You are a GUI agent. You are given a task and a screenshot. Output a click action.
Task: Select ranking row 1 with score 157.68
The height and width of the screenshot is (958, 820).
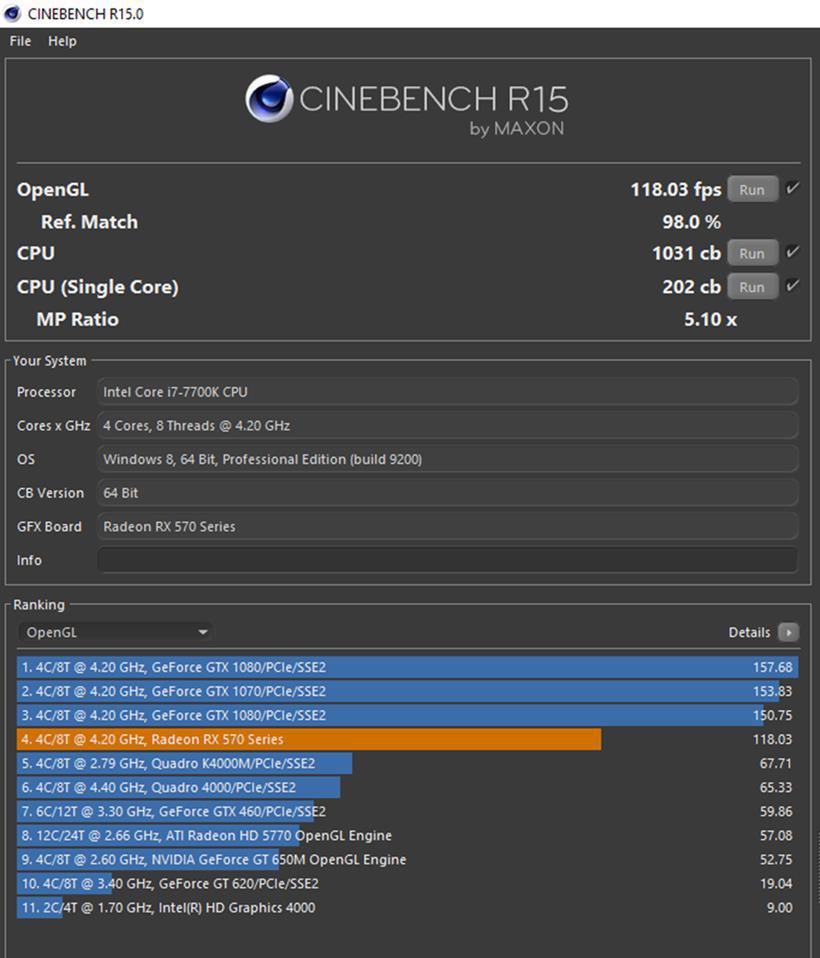[x=408, y=667]
